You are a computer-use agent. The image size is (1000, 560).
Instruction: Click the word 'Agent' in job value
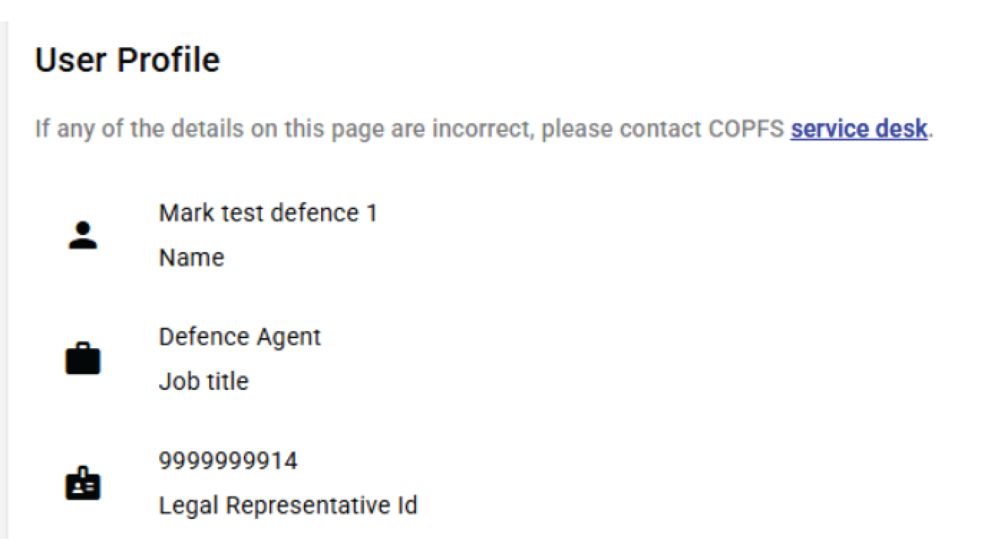[x=289, y=337]
